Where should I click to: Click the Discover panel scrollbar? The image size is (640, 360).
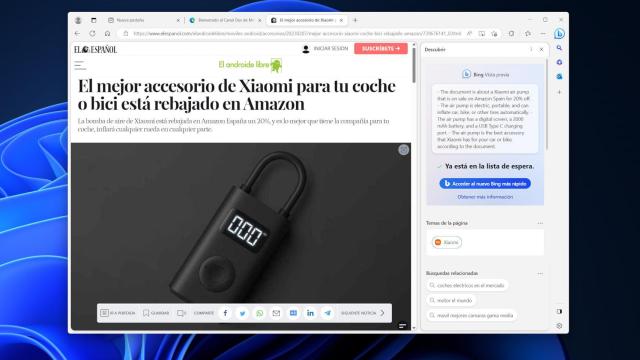click(547, 105)
